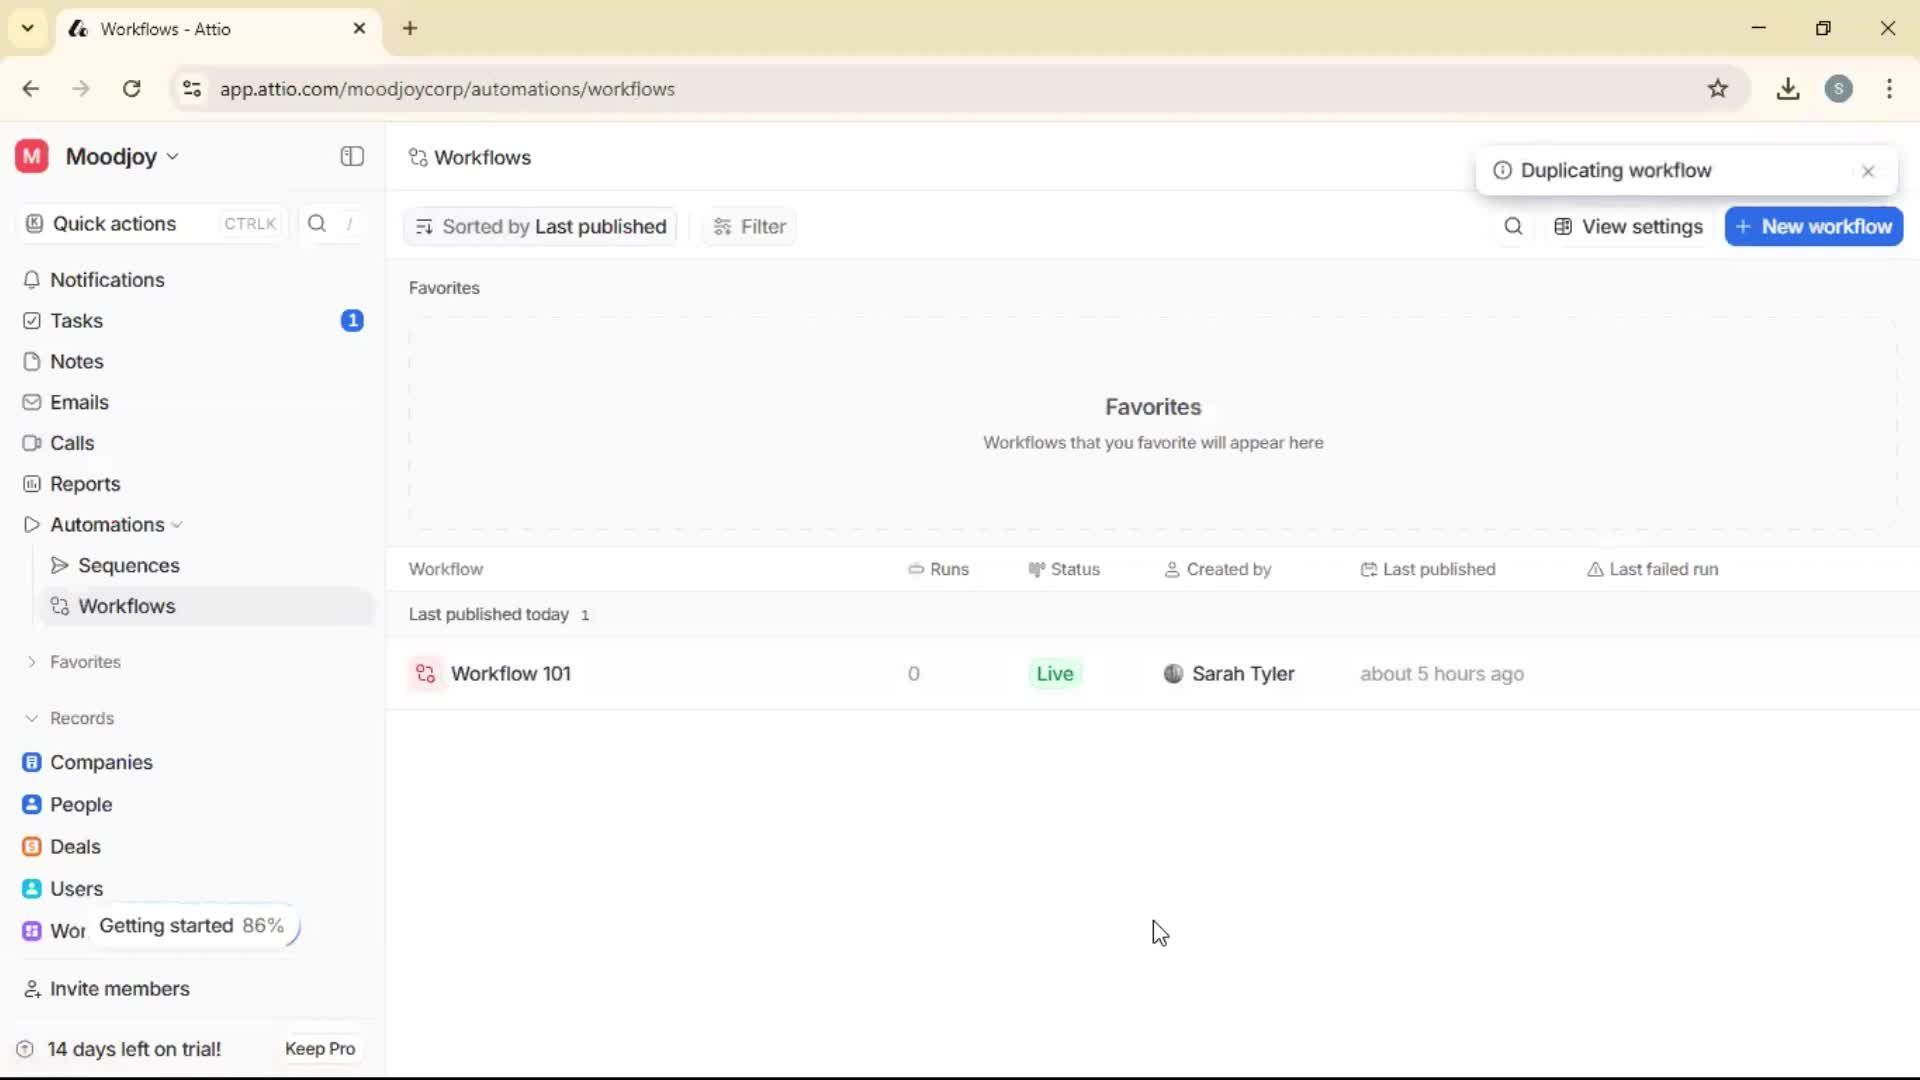1920x1080 pixels.
Task: Open the Emails section icon
Action: [x=32, y=402]
